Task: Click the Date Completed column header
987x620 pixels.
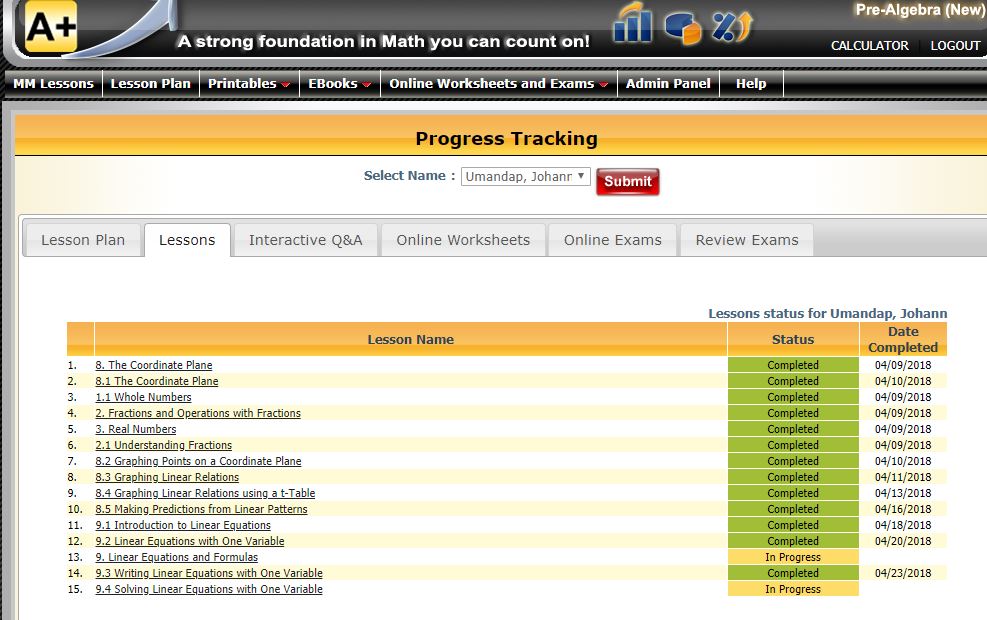Action: pos(903,339)
